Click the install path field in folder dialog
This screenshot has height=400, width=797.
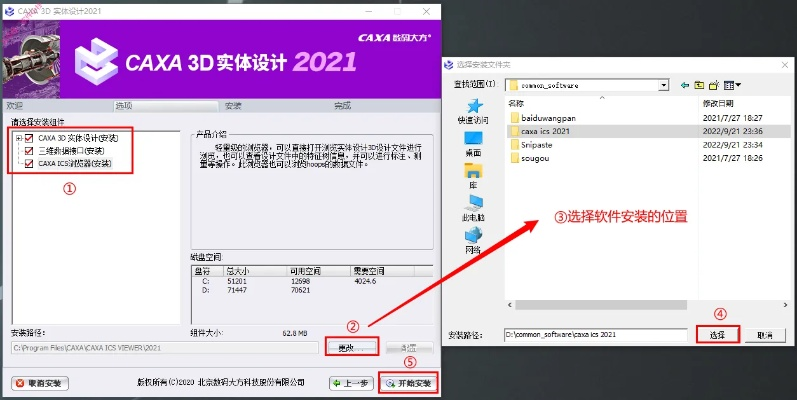tap(596, 335)
